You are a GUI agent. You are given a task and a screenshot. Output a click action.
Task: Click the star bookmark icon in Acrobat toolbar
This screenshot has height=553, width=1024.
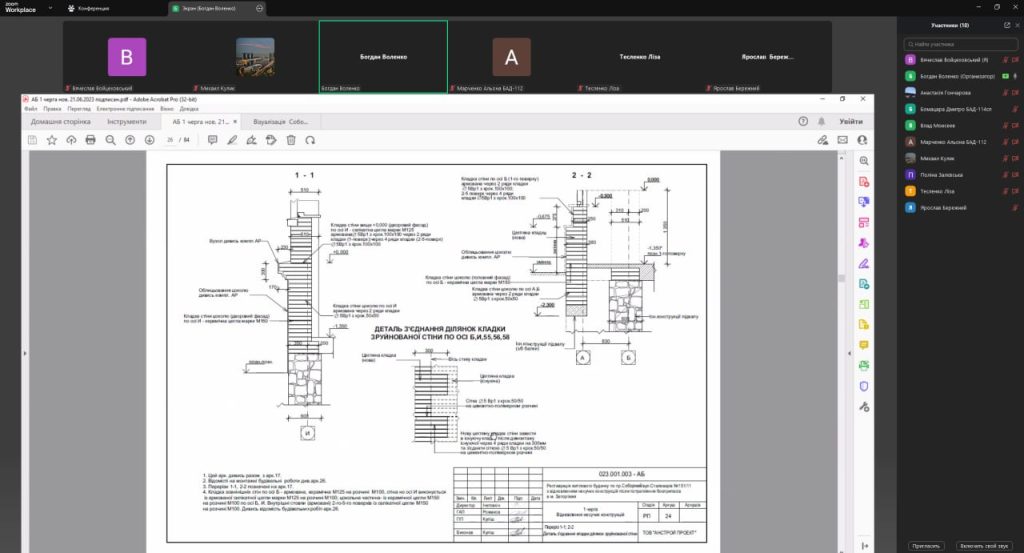[x=51, y=140]
